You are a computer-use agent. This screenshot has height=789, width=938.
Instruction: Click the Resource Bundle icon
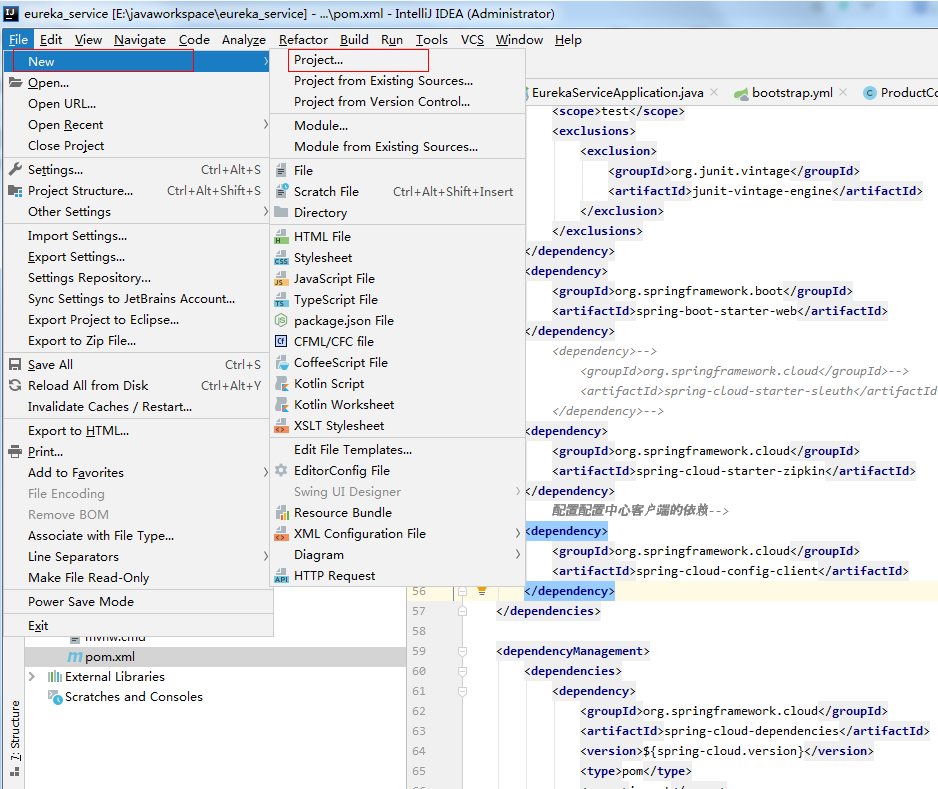281,513
